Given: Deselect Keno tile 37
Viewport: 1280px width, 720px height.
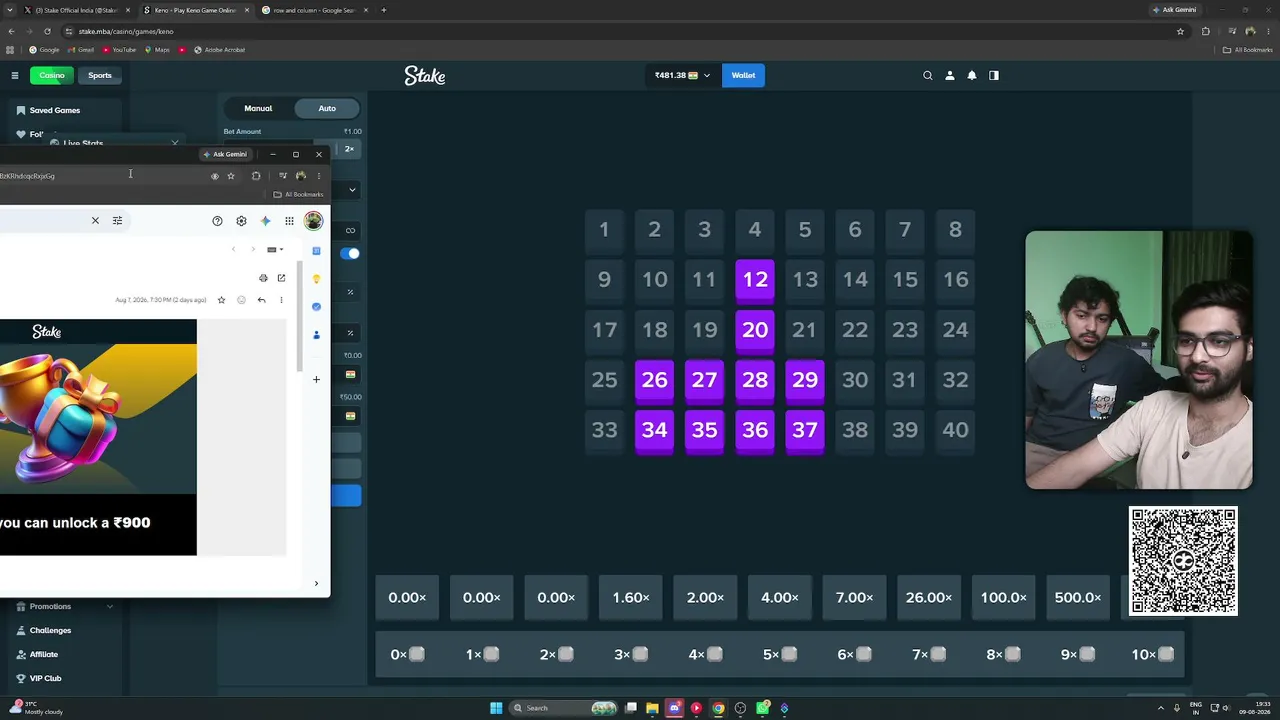Looking at the screenshot, I should click(x=805, y=429).
